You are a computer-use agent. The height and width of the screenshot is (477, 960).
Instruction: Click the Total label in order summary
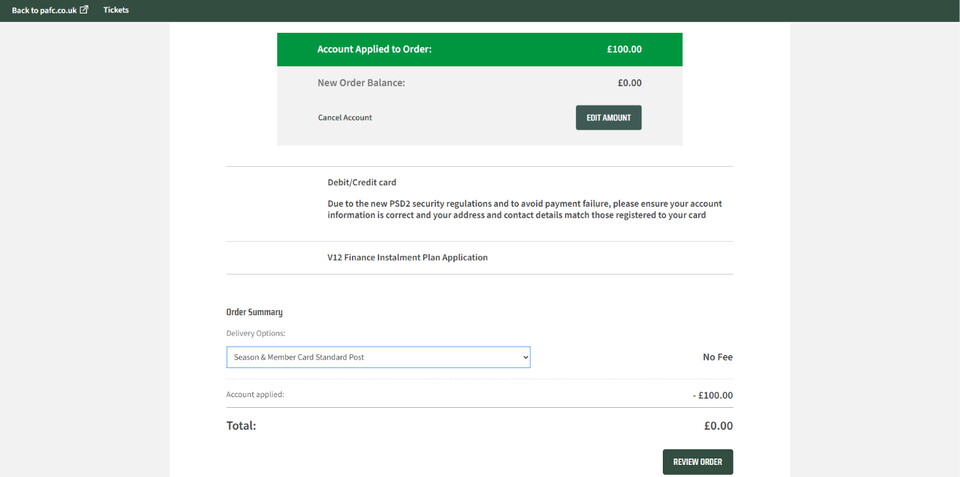point(241,425)
